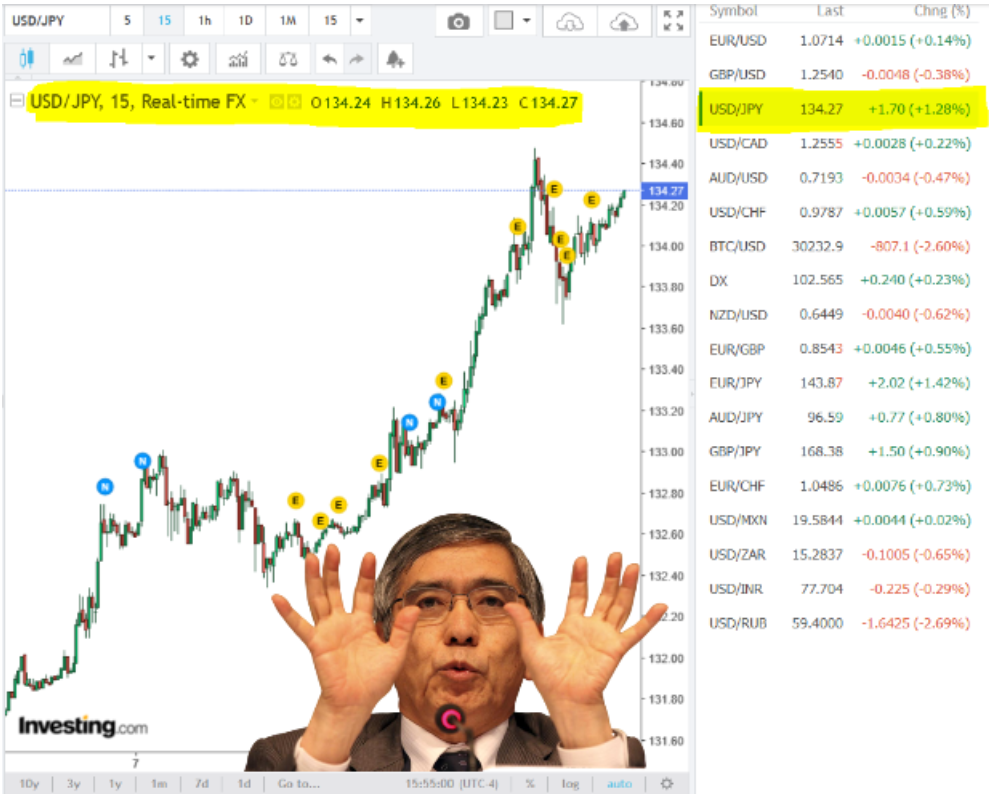Redo the chart action
The width and height of the screenshot is (989, 794).
point(357,59)
